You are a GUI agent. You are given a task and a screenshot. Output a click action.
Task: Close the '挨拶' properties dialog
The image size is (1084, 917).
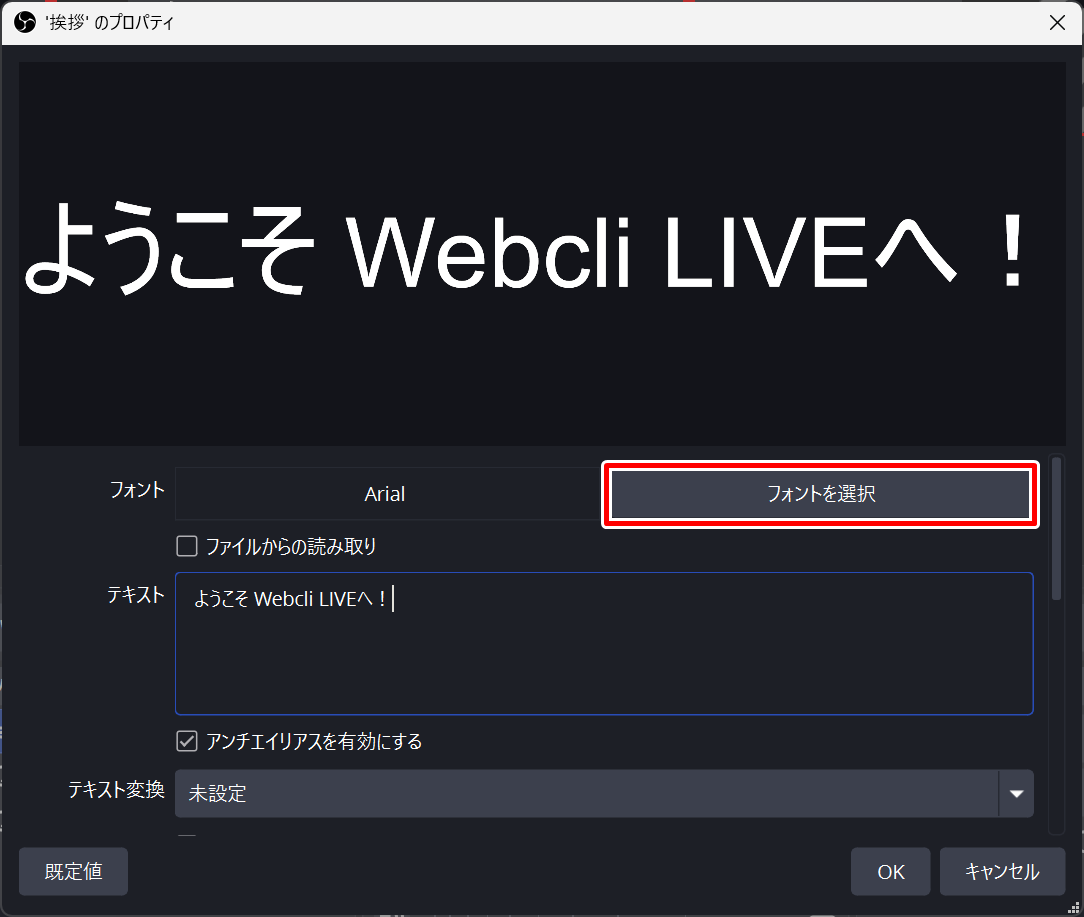point(1057,23)
